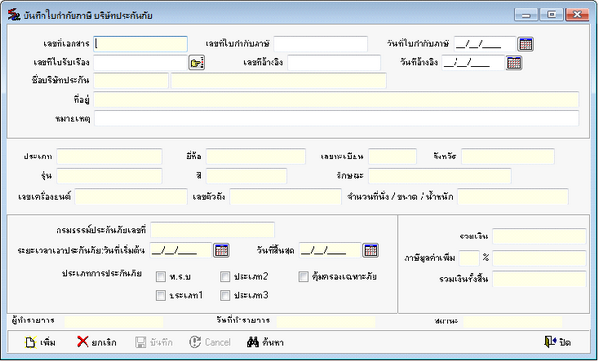599x362 pixels.
Task: Focus the รวมเงินทั้งสิ้น grand total field
Action: (x=539, y=279)
